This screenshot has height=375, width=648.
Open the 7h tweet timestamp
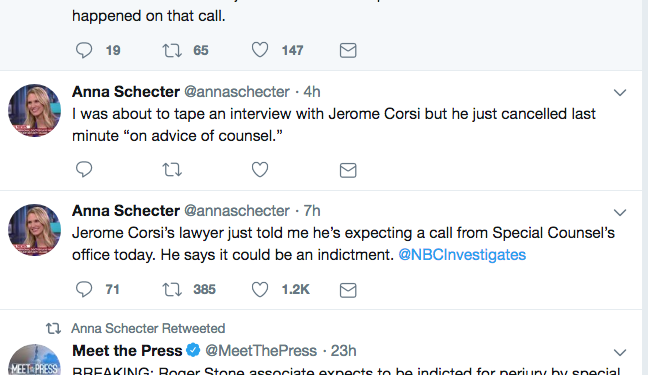click(x=312, y=211)
